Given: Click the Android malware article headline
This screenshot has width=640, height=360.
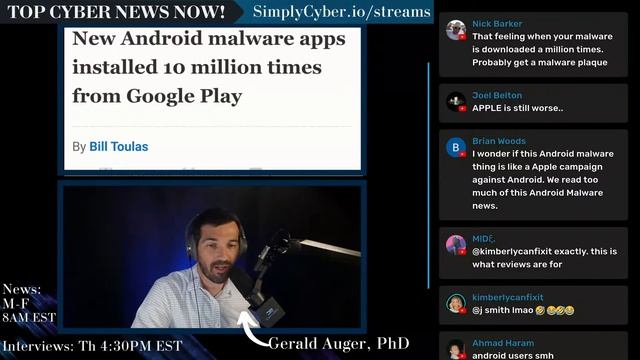Looking at the screenshot, I should coord(209,67).
